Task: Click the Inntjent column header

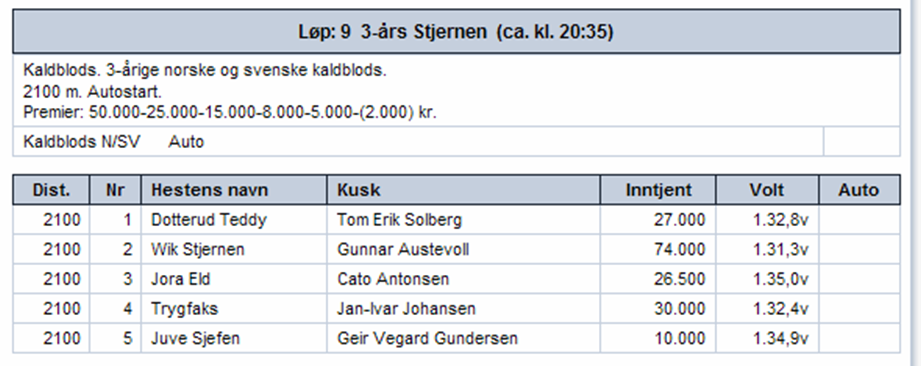Action: 658,190
